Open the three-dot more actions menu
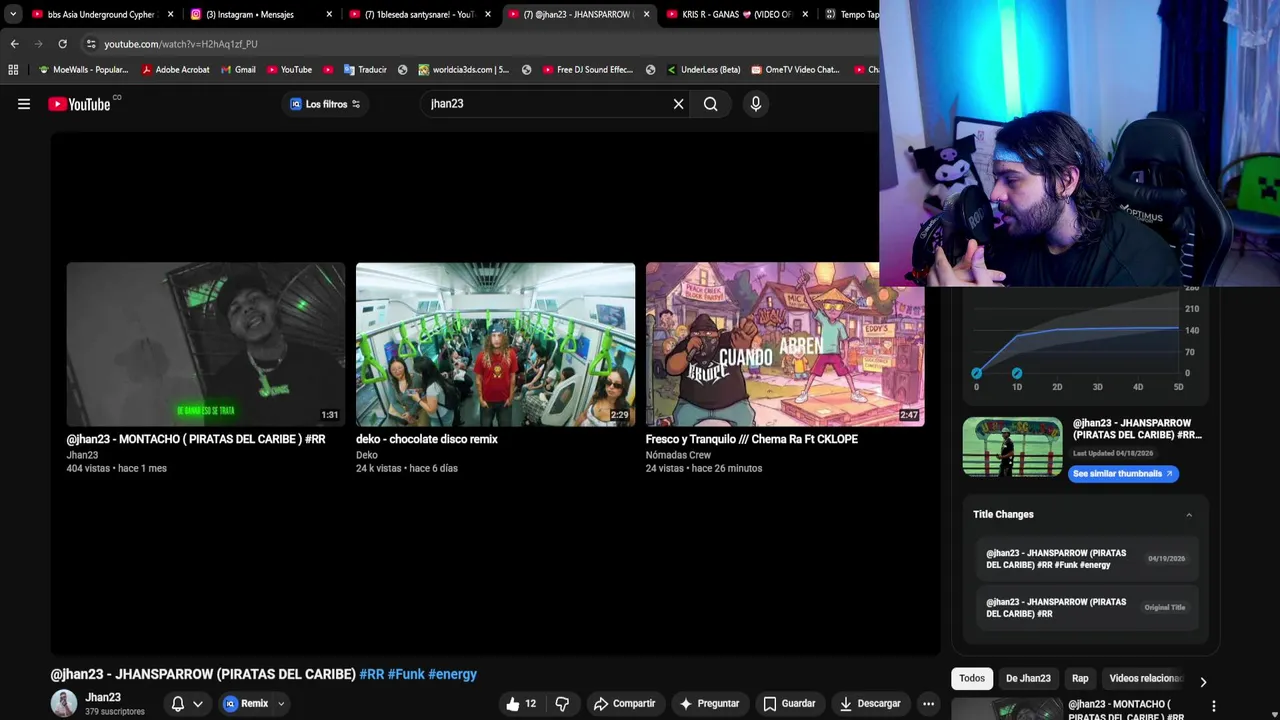 click(928, 704)
